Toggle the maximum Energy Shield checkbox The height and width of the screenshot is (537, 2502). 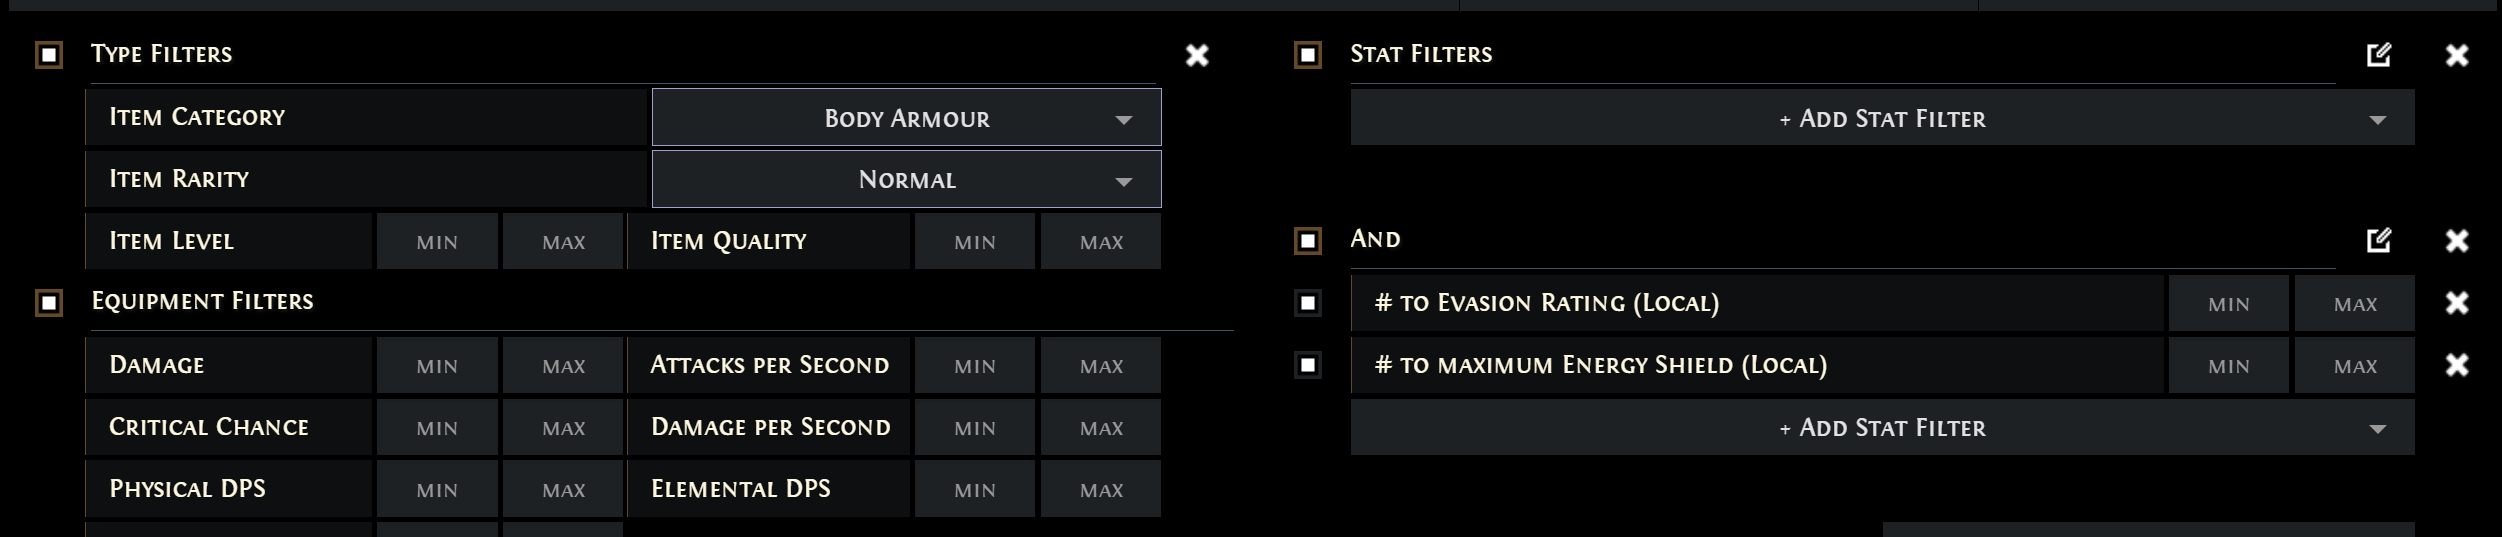tap(1308, 365)
